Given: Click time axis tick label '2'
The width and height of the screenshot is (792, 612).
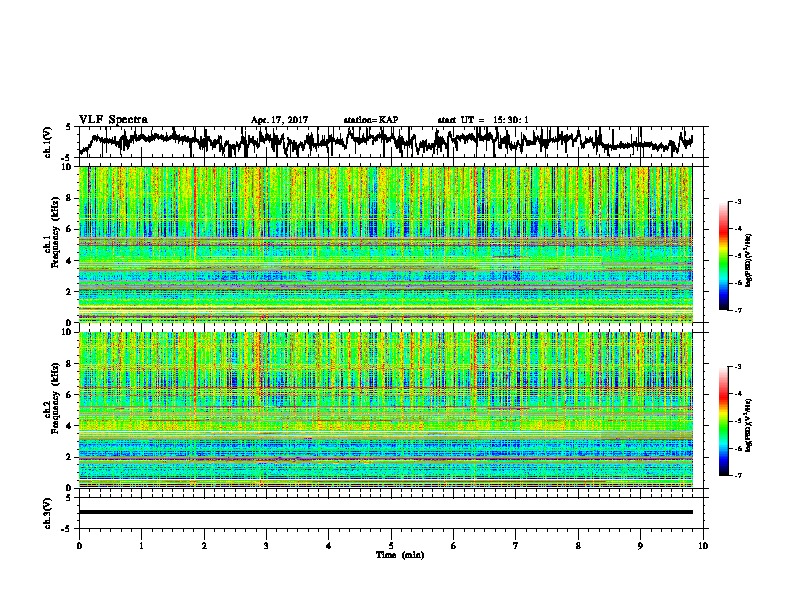Looking at the screenshot, I should [204, 546].
